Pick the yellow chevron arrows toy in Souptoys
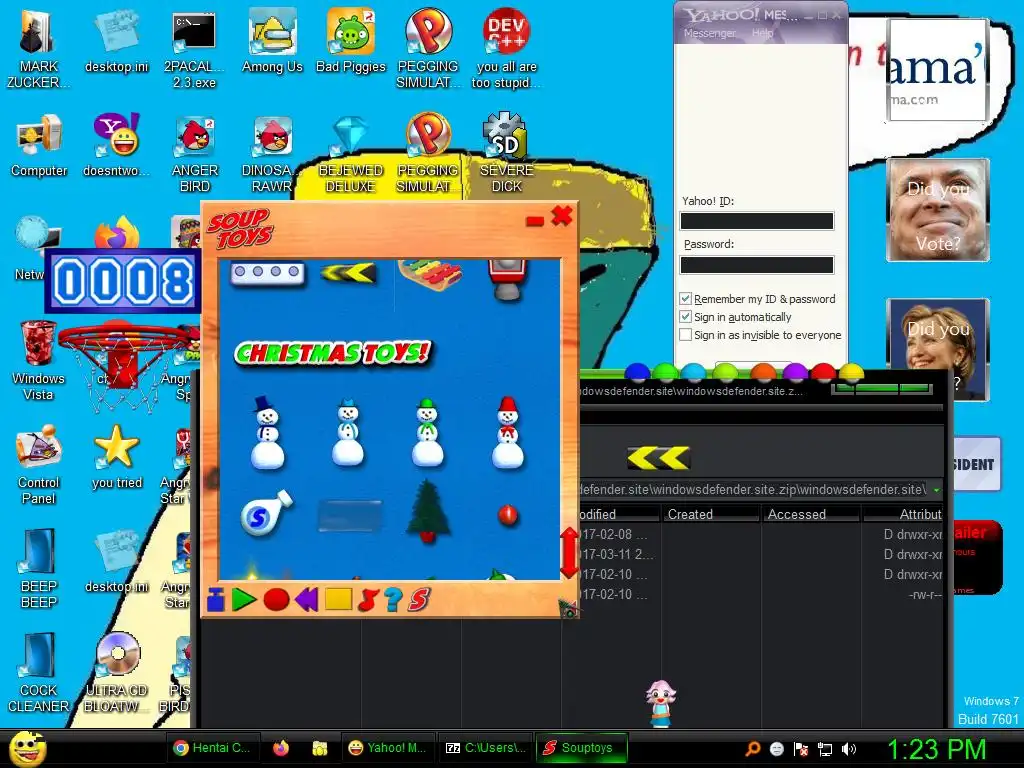The image size is (1024, 768). 349,272
